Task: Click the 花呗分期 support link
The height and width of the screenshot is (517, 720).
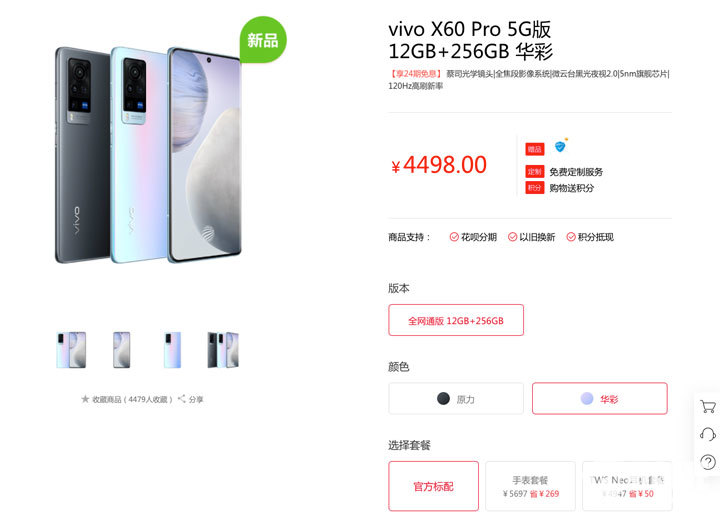Action: [473, 237]
